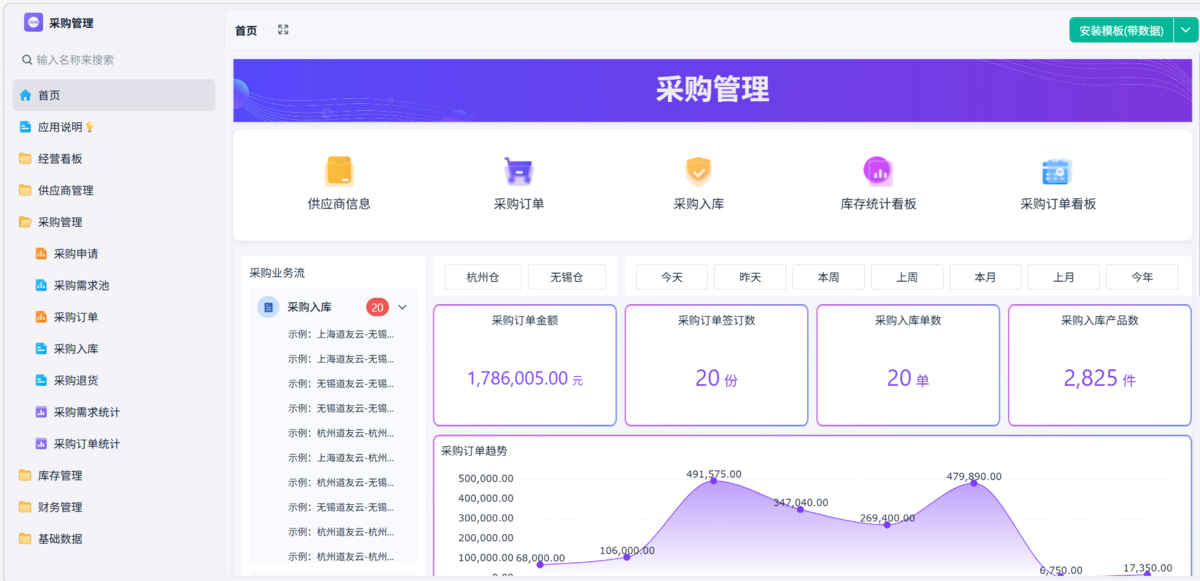Screen dimensions: 1200x581
Task: Click the 首页 tab at the top
Action: tap(246, 31)
